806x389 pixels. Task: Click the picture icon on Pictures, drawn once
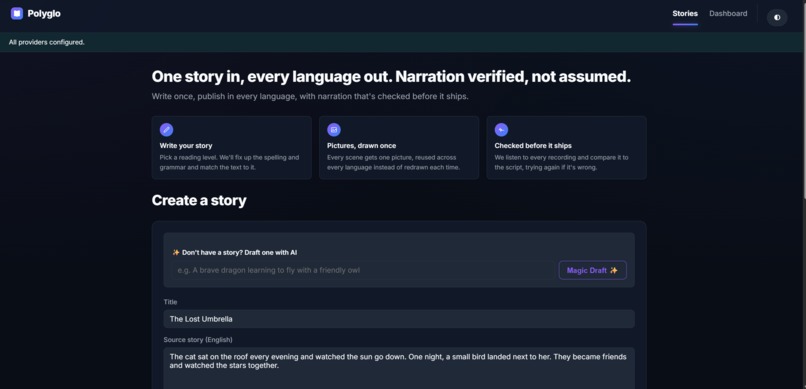pos(334,130)
